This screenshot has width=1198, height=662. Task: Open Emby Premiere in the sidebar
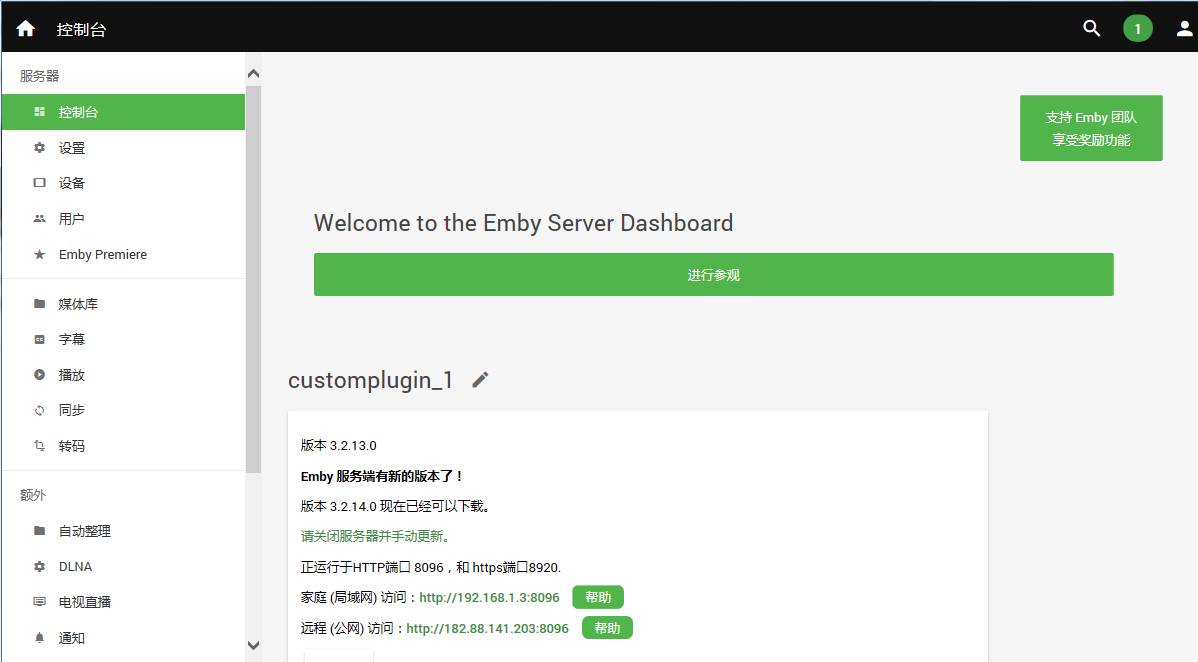[x=123, y=255]
